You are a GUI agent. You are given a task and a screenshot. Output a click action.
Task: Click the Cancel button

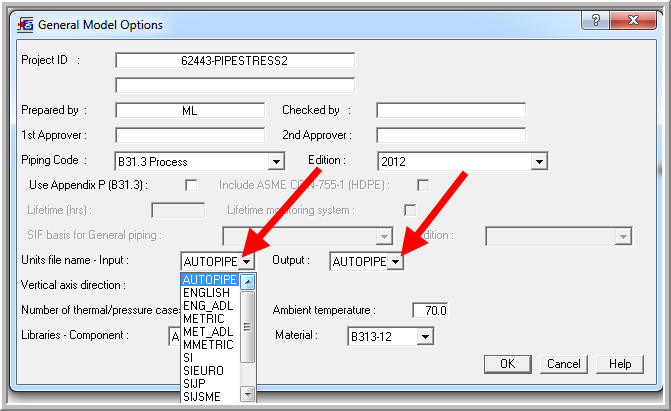pyautogui.click(x=564, y=364)
